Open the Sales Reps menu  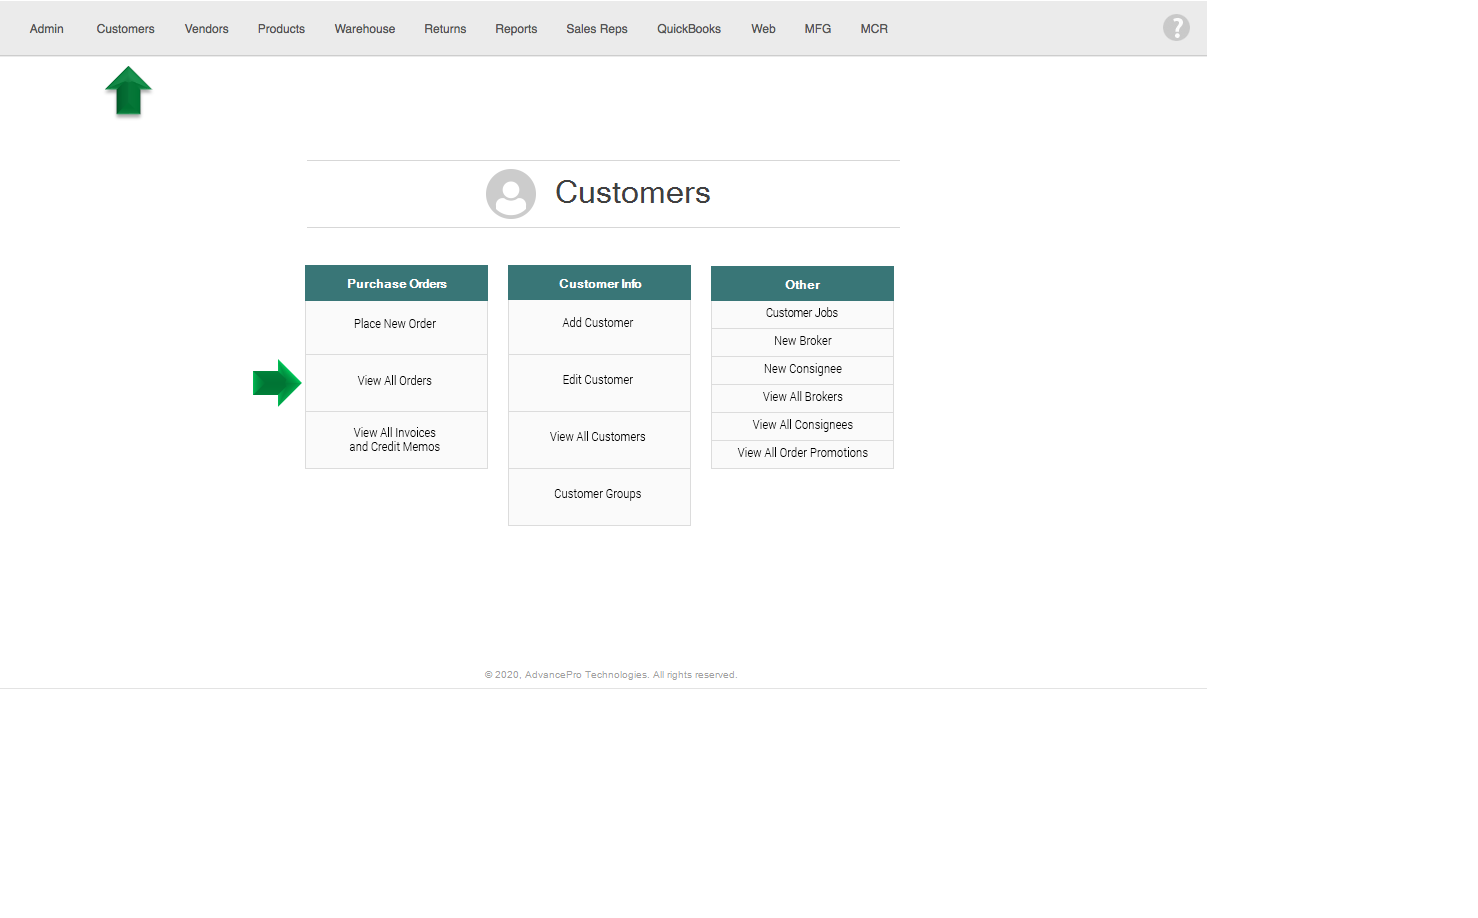pos(596,29)
